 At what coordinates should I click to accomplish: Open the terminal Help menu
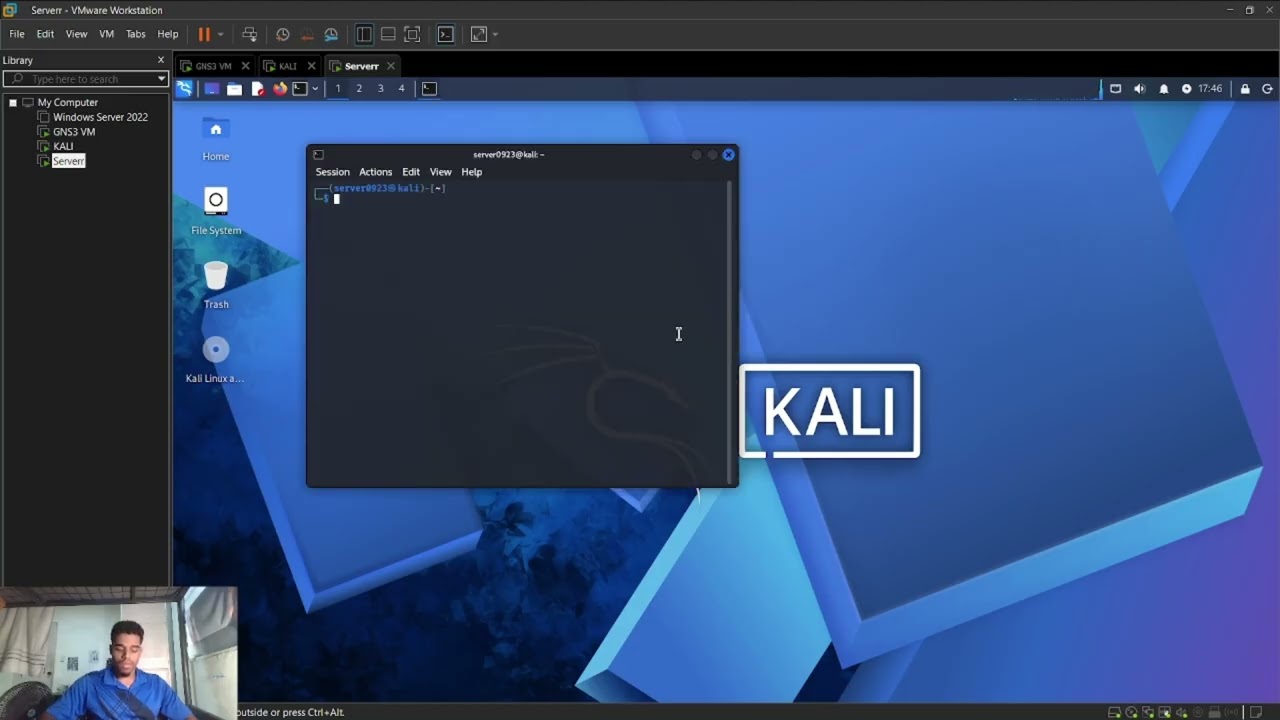click(x=472, y=172)
